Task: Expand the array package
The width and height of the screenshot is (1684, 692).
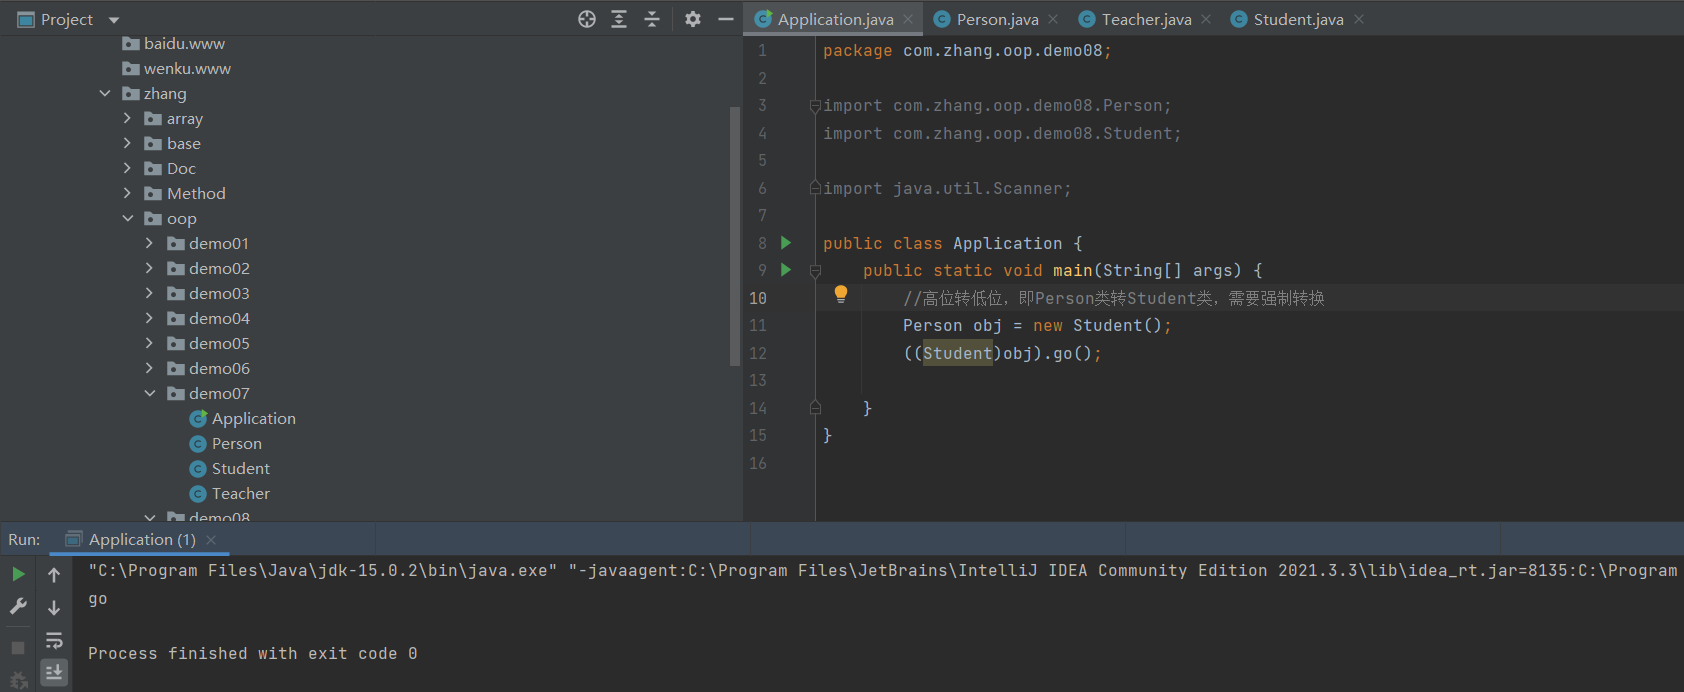Action: tap(127, 118)
